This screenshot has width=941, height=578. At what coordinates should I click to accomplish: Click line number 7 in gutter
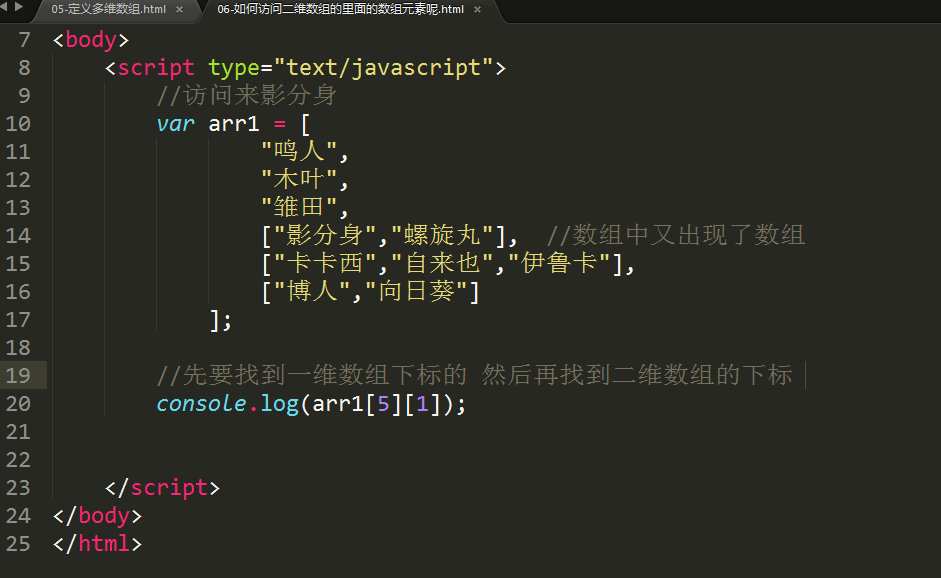point(24,40)
